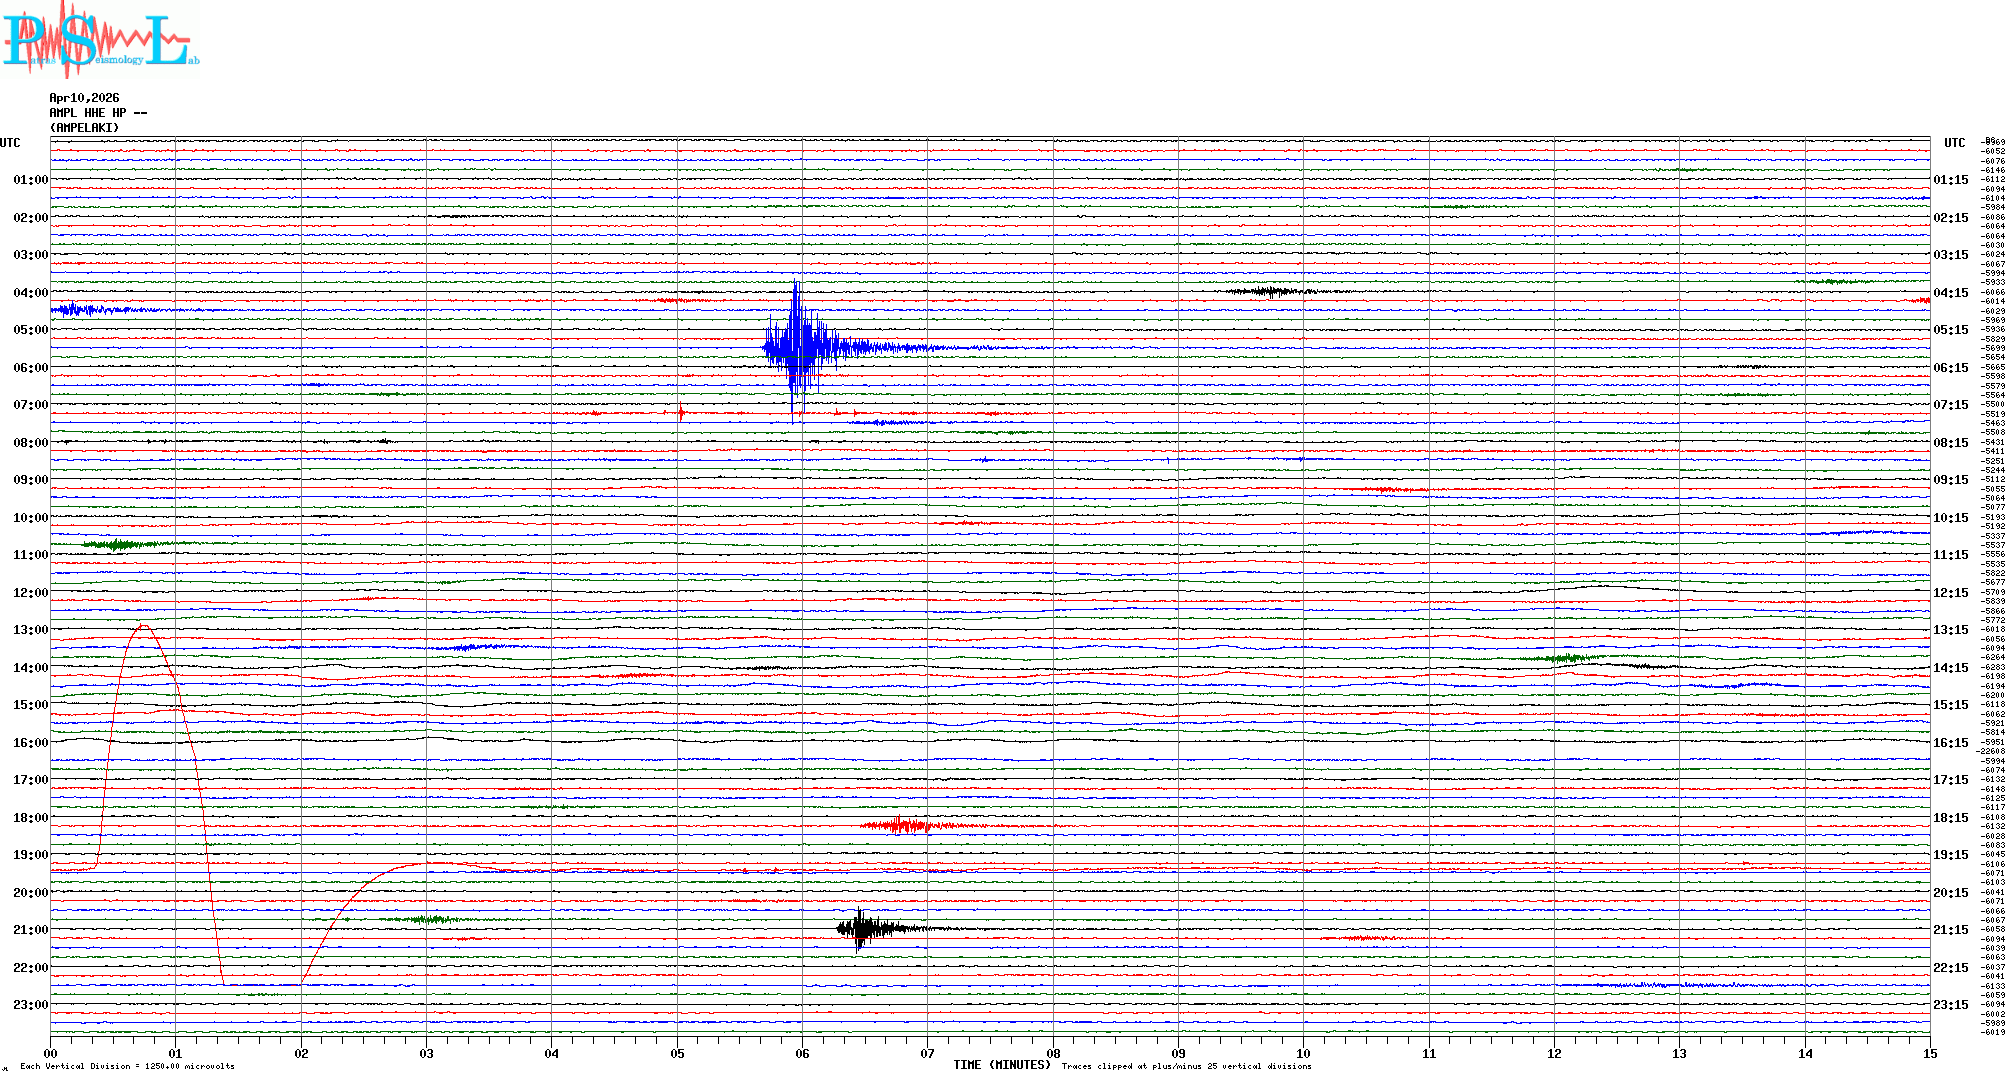Click the vertical division microvolts note
Viewport: 2010px width, 1080px height.
pos(127,1066)
